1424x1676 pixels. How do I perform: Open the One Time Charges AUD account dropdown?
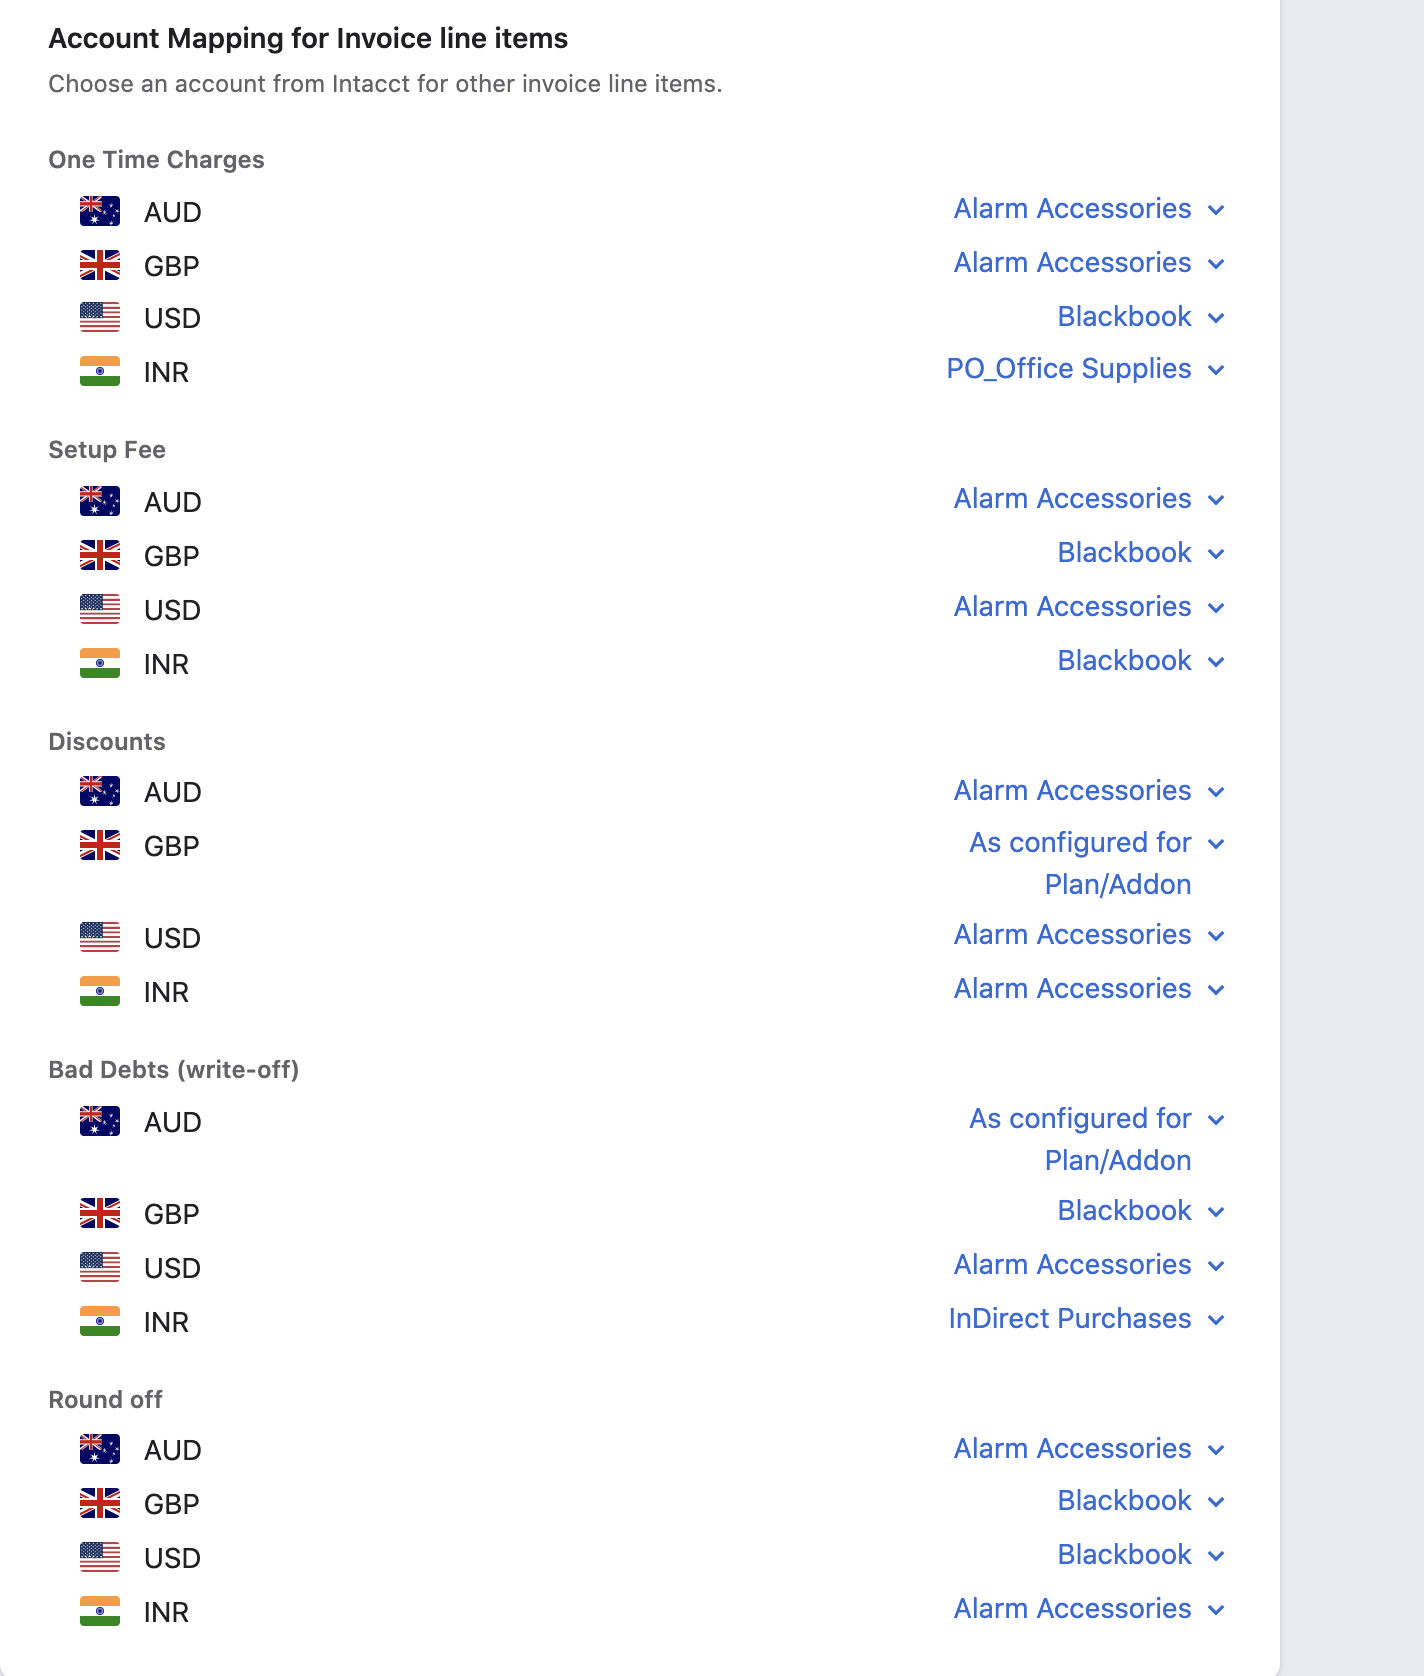pyautogui.click(x=1089, y=209)
